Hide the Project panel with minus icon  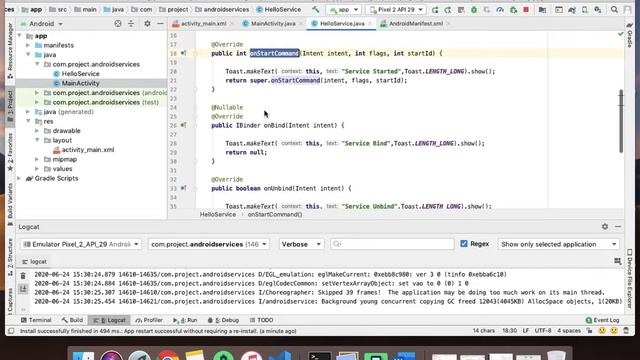(160, 24)
